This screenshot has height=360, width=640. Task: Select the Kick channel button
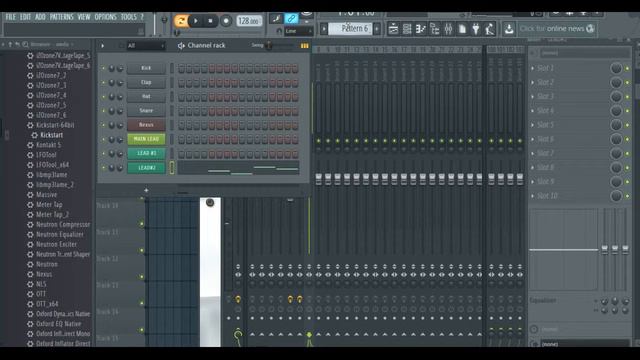[x=146, y=68]
